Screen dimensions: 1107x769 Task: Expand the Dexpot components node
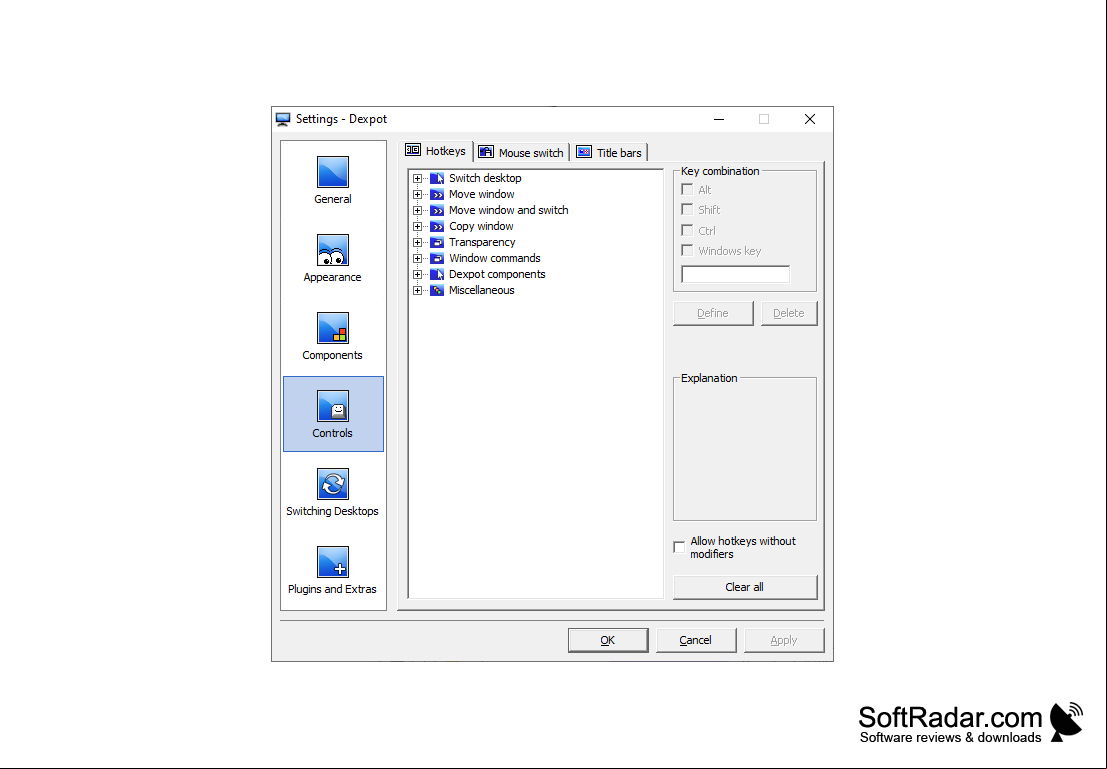point(417,274)
